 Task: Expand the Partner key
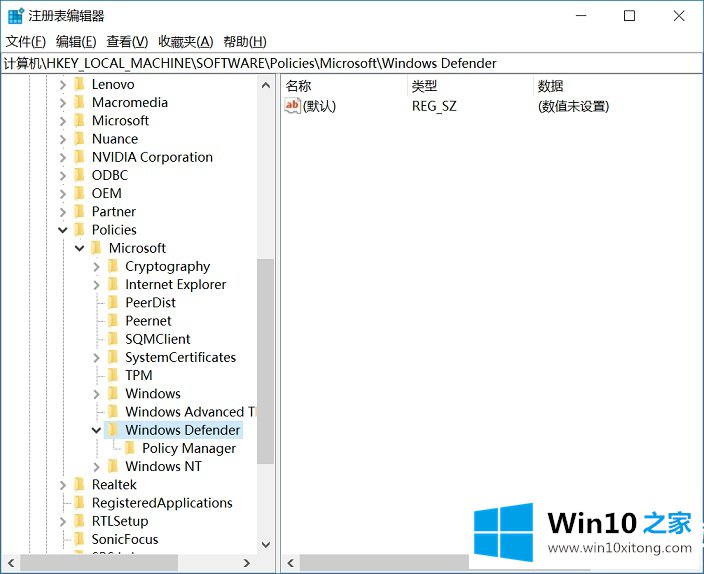tap(63, 212)
